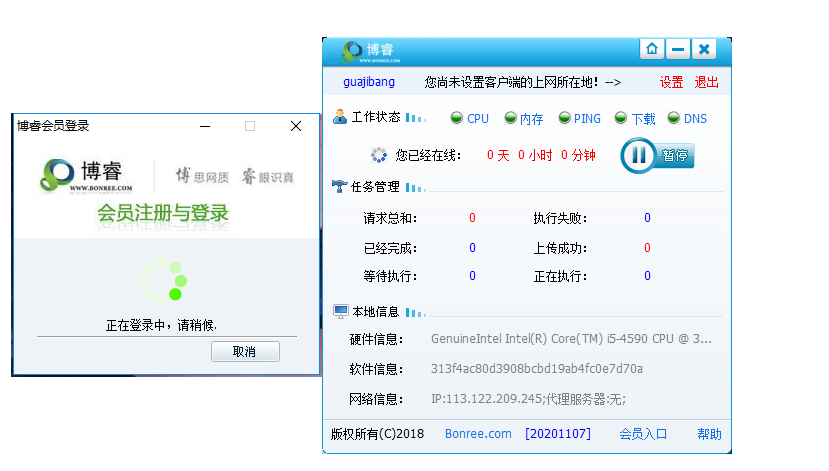Pause the client with 暂停 button
Image resolution: width=829 pixels, height=471 pixels.
pos(657,155)
